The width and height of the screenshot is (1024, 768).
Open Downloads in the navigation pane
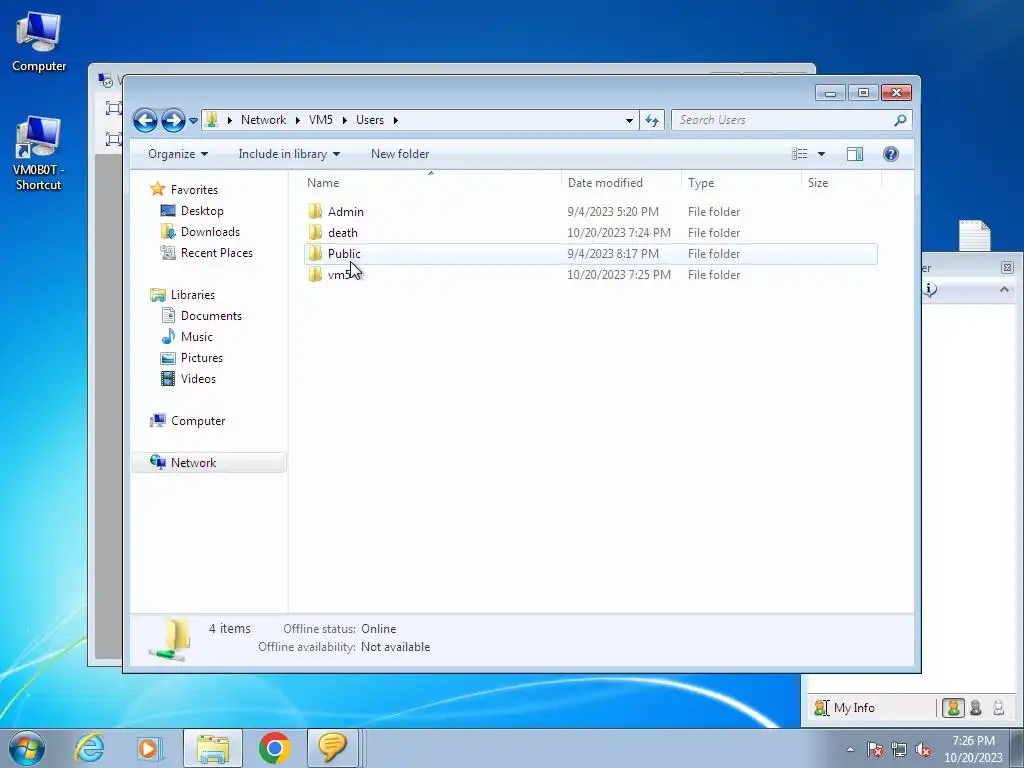pyautogui.click(x=210, y=232)
